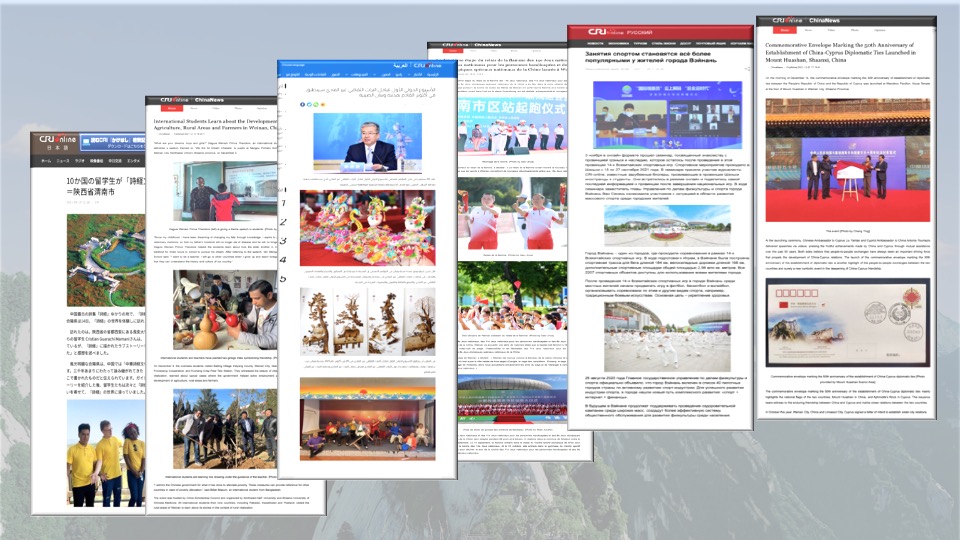Select the red Home tab on Cyprus article page
960x540 pixels.
pyautogui.click(x=784, y=29)
